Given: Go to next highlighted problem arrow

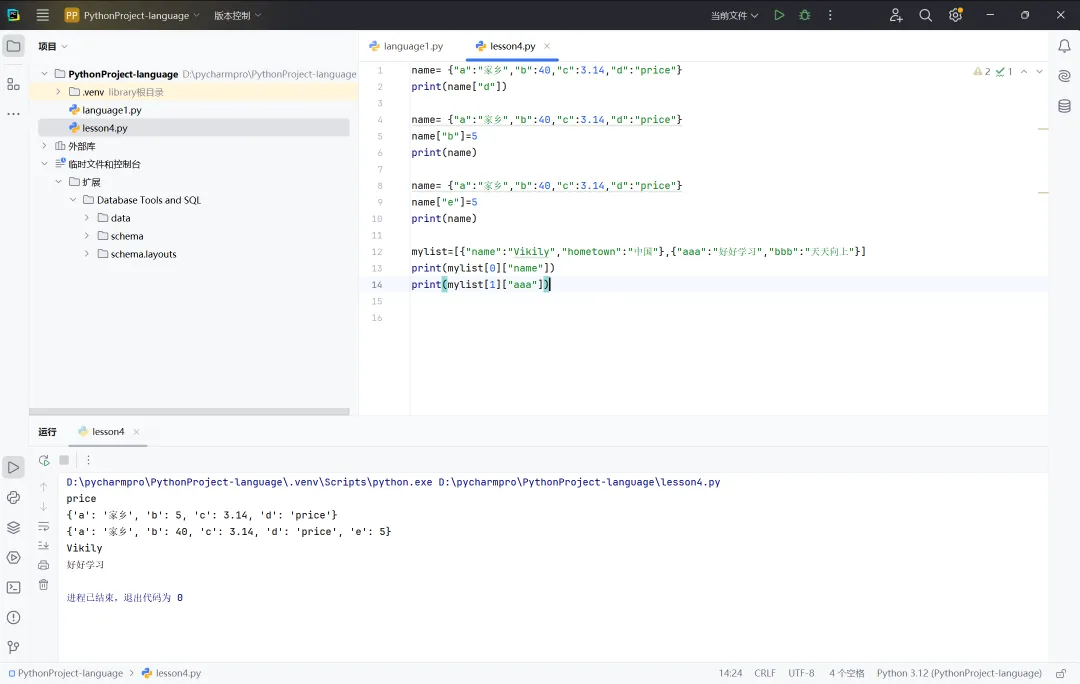Looking at the screenshot, I should click(x=1039, y=72).
